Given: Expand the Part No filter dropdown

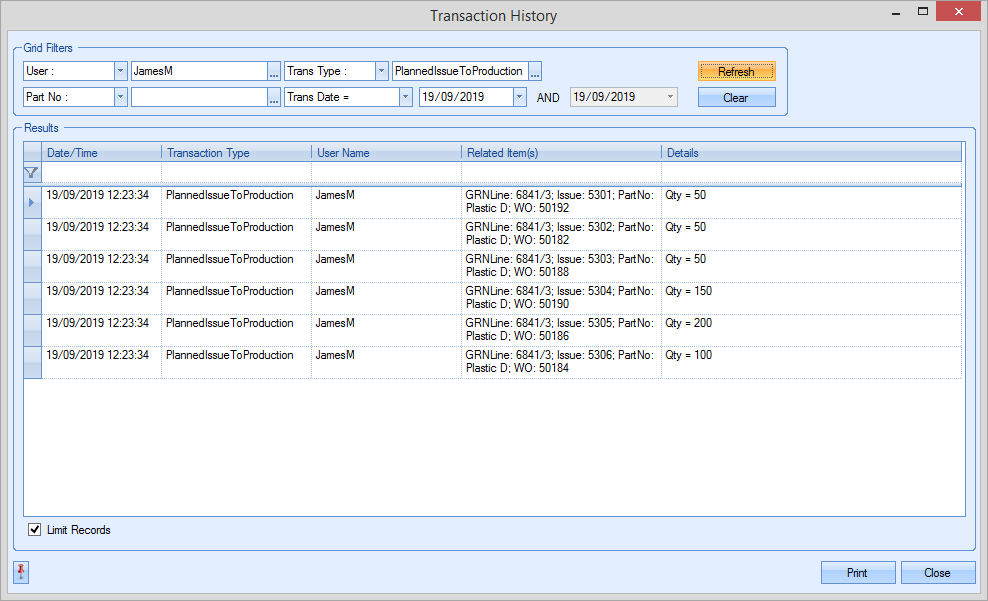Looking at the screenshot, I should 121,97.
